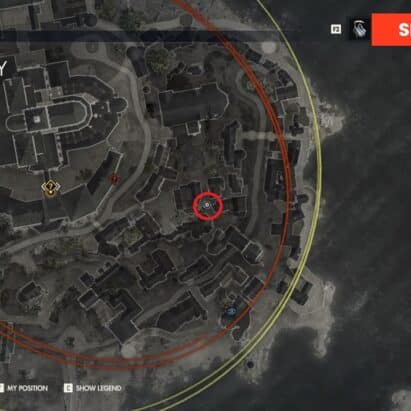Select the blue marker near the southern shoreline
This screenshot has width=411, height=411.
(x=231, y=311)
